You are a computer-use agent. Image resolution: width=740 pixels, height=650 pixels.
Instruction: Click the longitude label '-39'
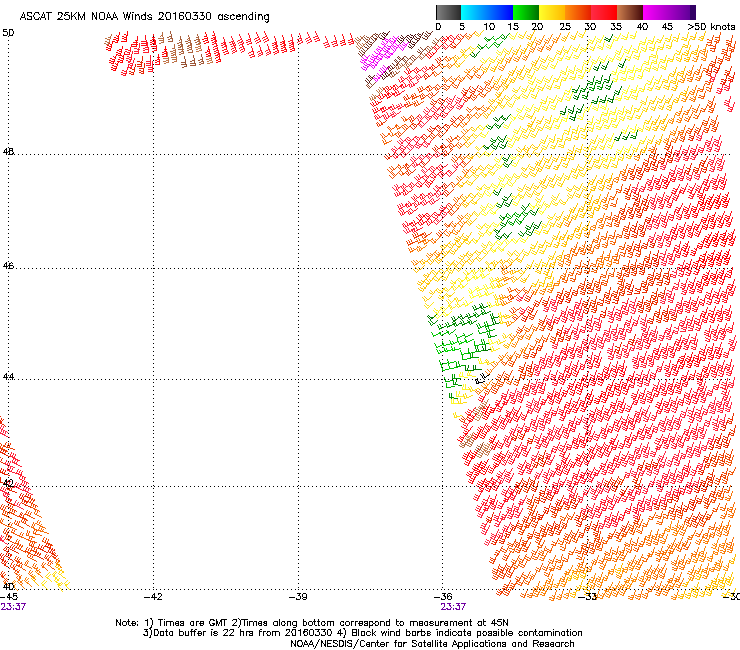tap(298, 597)
